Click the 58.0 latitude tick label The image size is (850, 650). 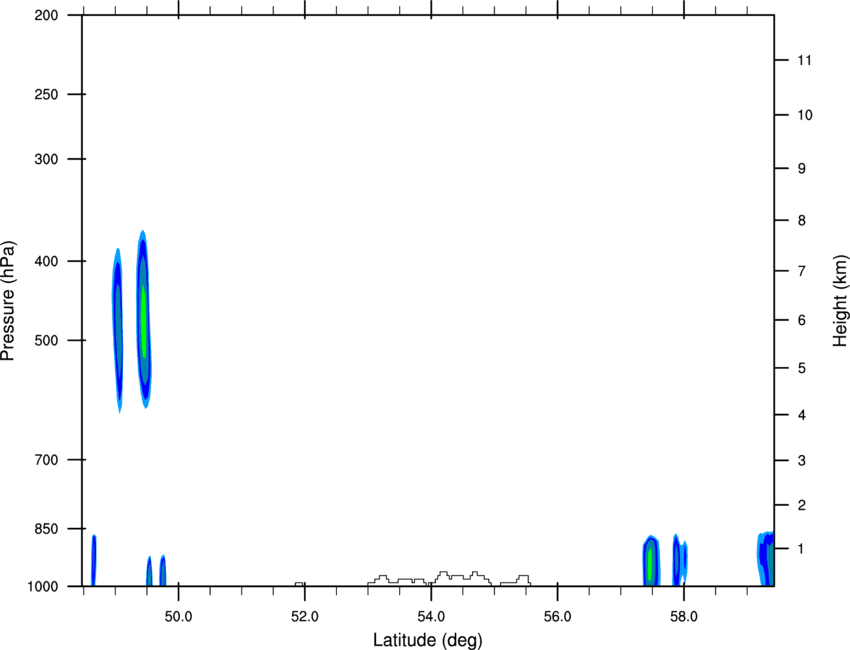[x=684, y=617]
